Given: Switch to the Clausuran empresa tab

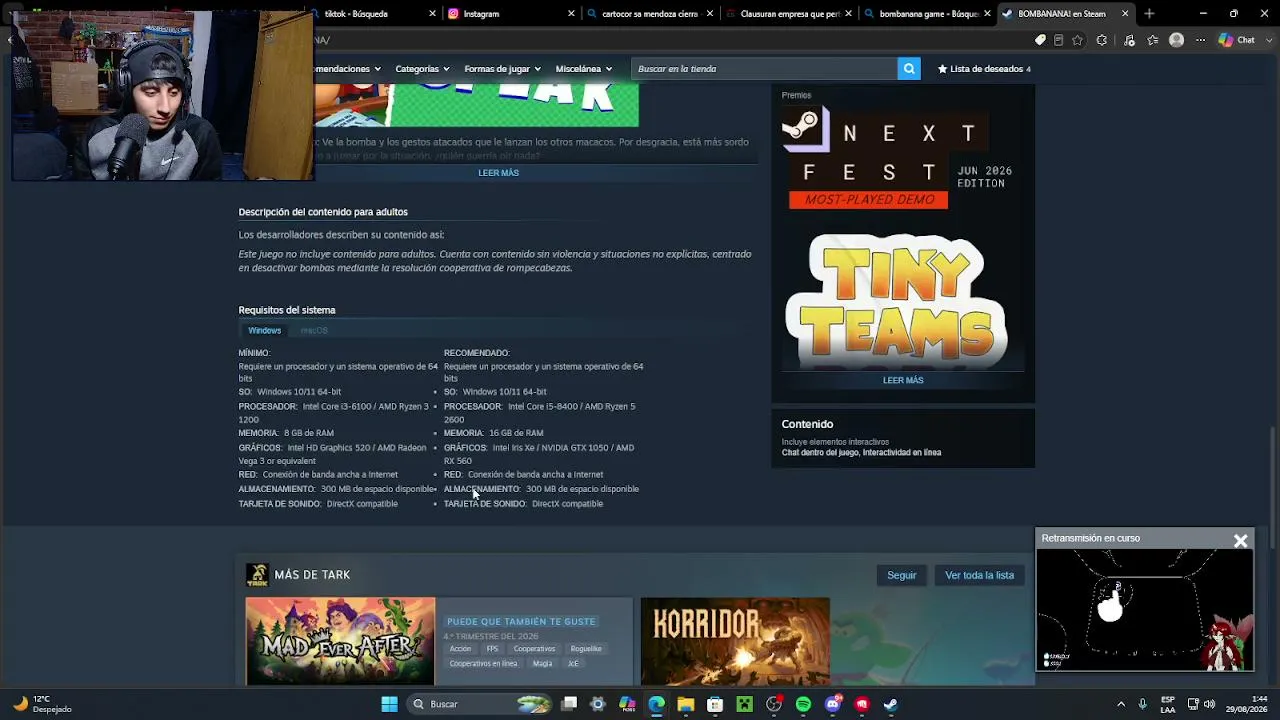Looking at the screenshot, I should 788,14.
